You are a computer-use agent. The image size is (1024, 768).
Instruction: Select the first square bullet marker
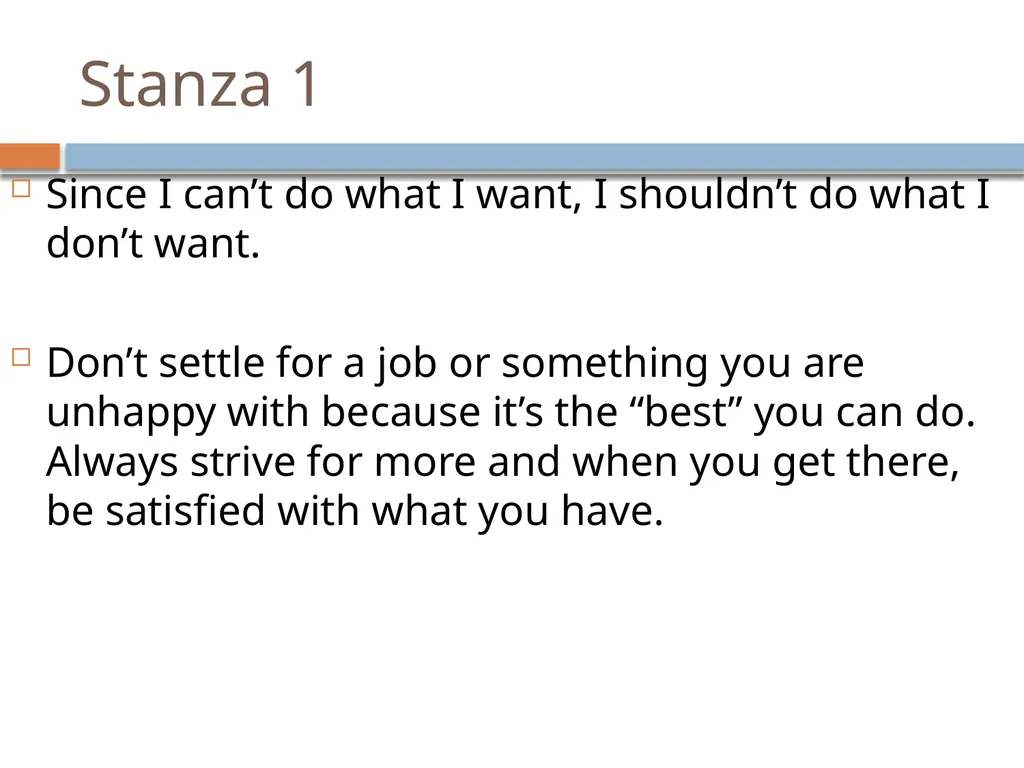click(x=22, y=189)
